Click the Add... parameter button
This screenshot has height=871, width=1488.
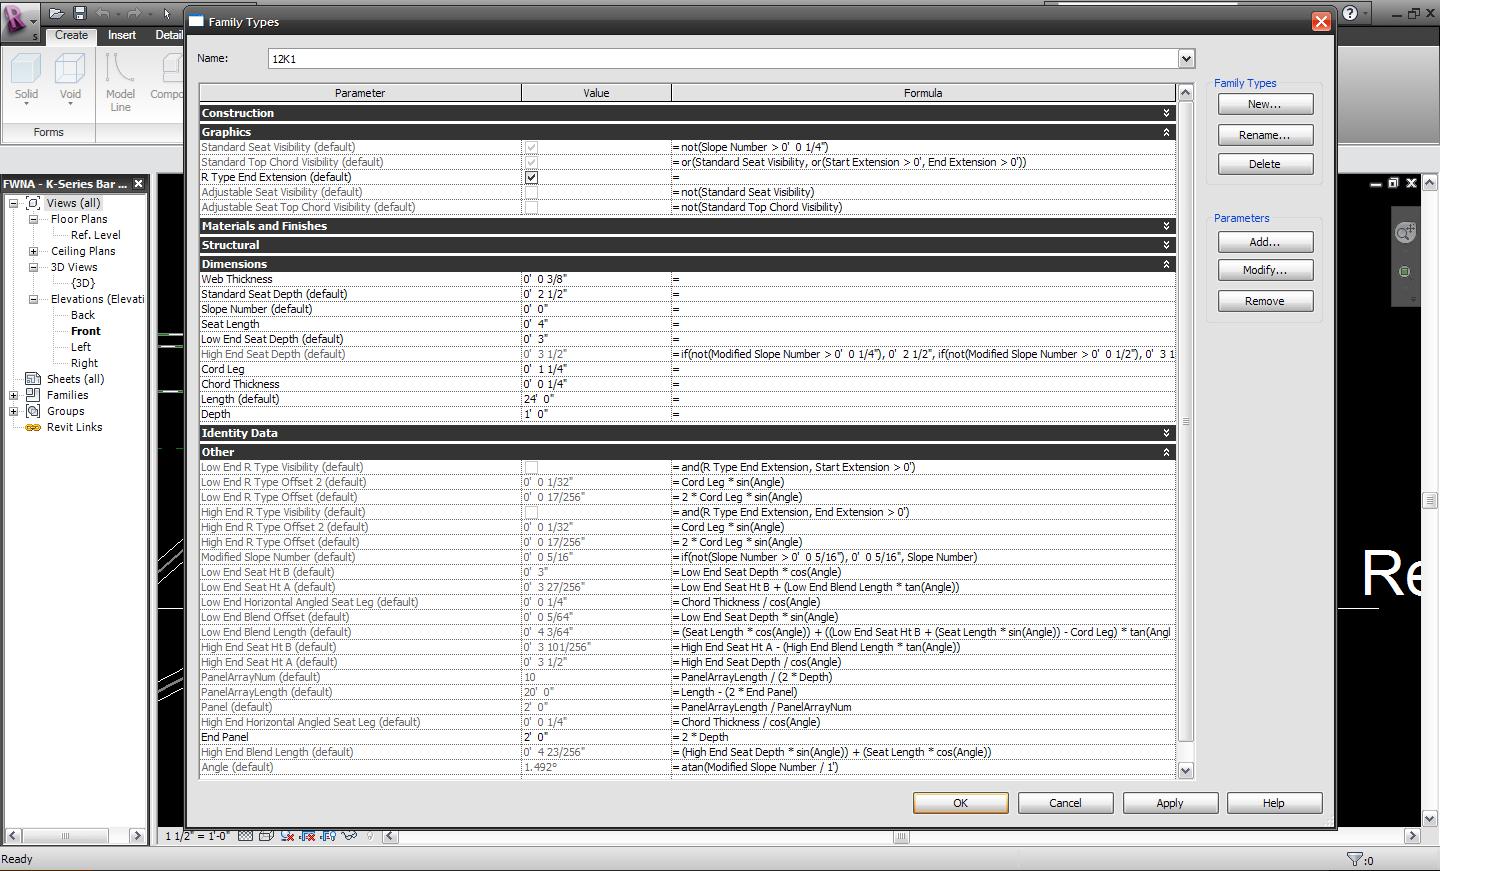coord(1265,242)
